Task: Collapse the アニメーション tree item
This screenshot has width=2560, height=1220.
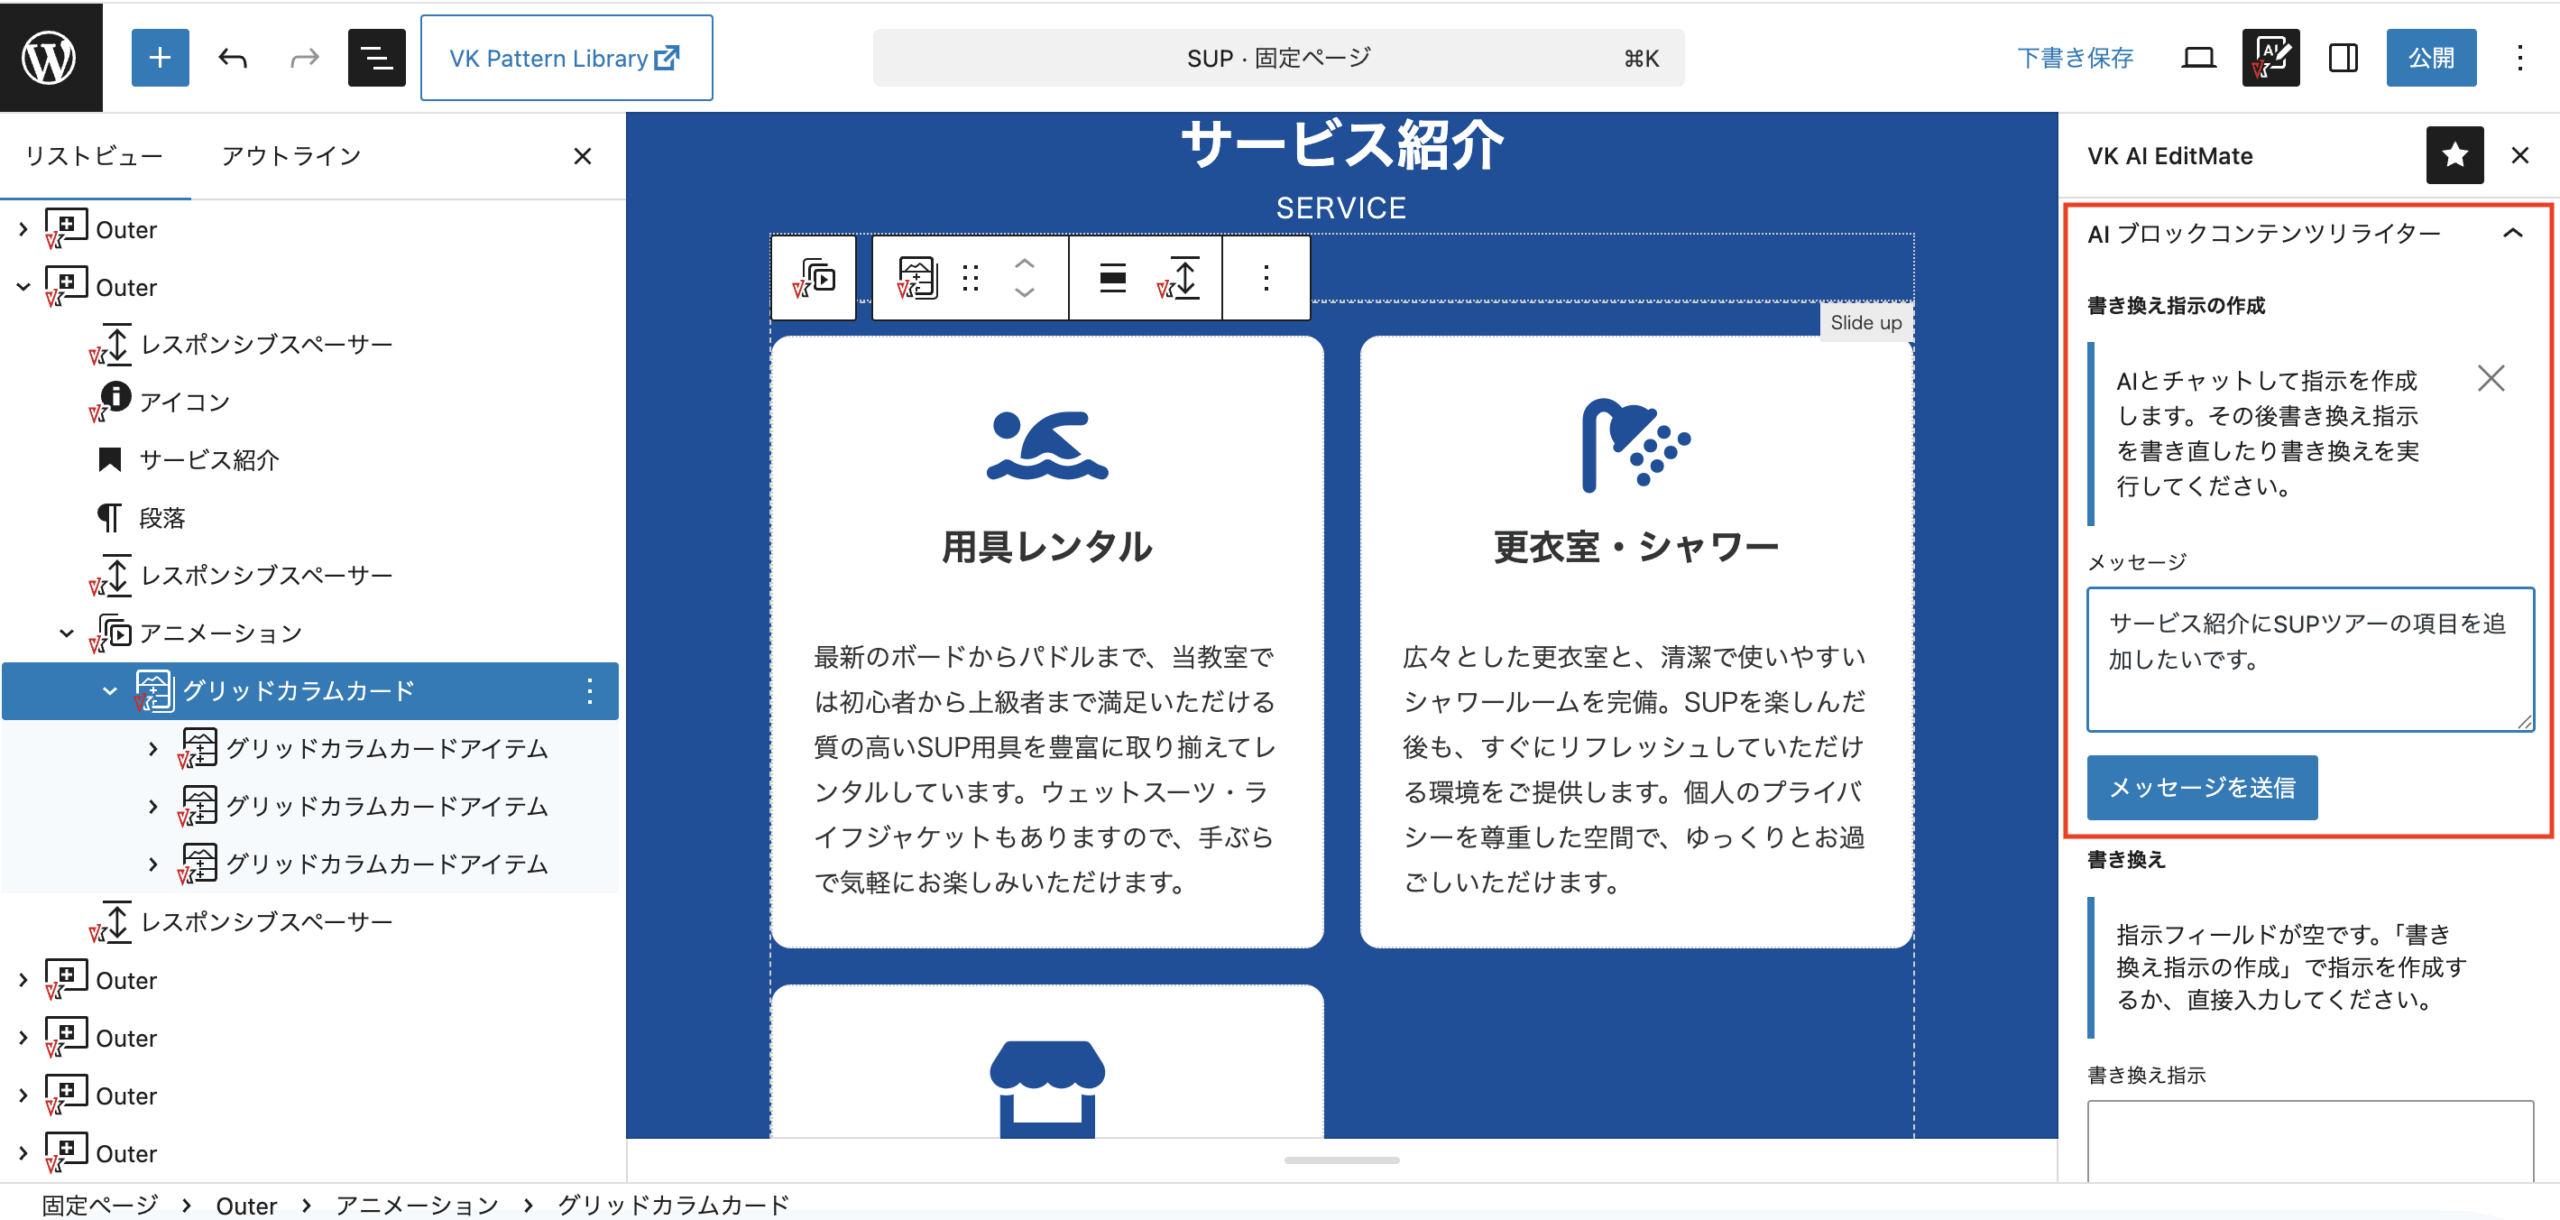Action: pyautogui.click(x=67, y=633)
